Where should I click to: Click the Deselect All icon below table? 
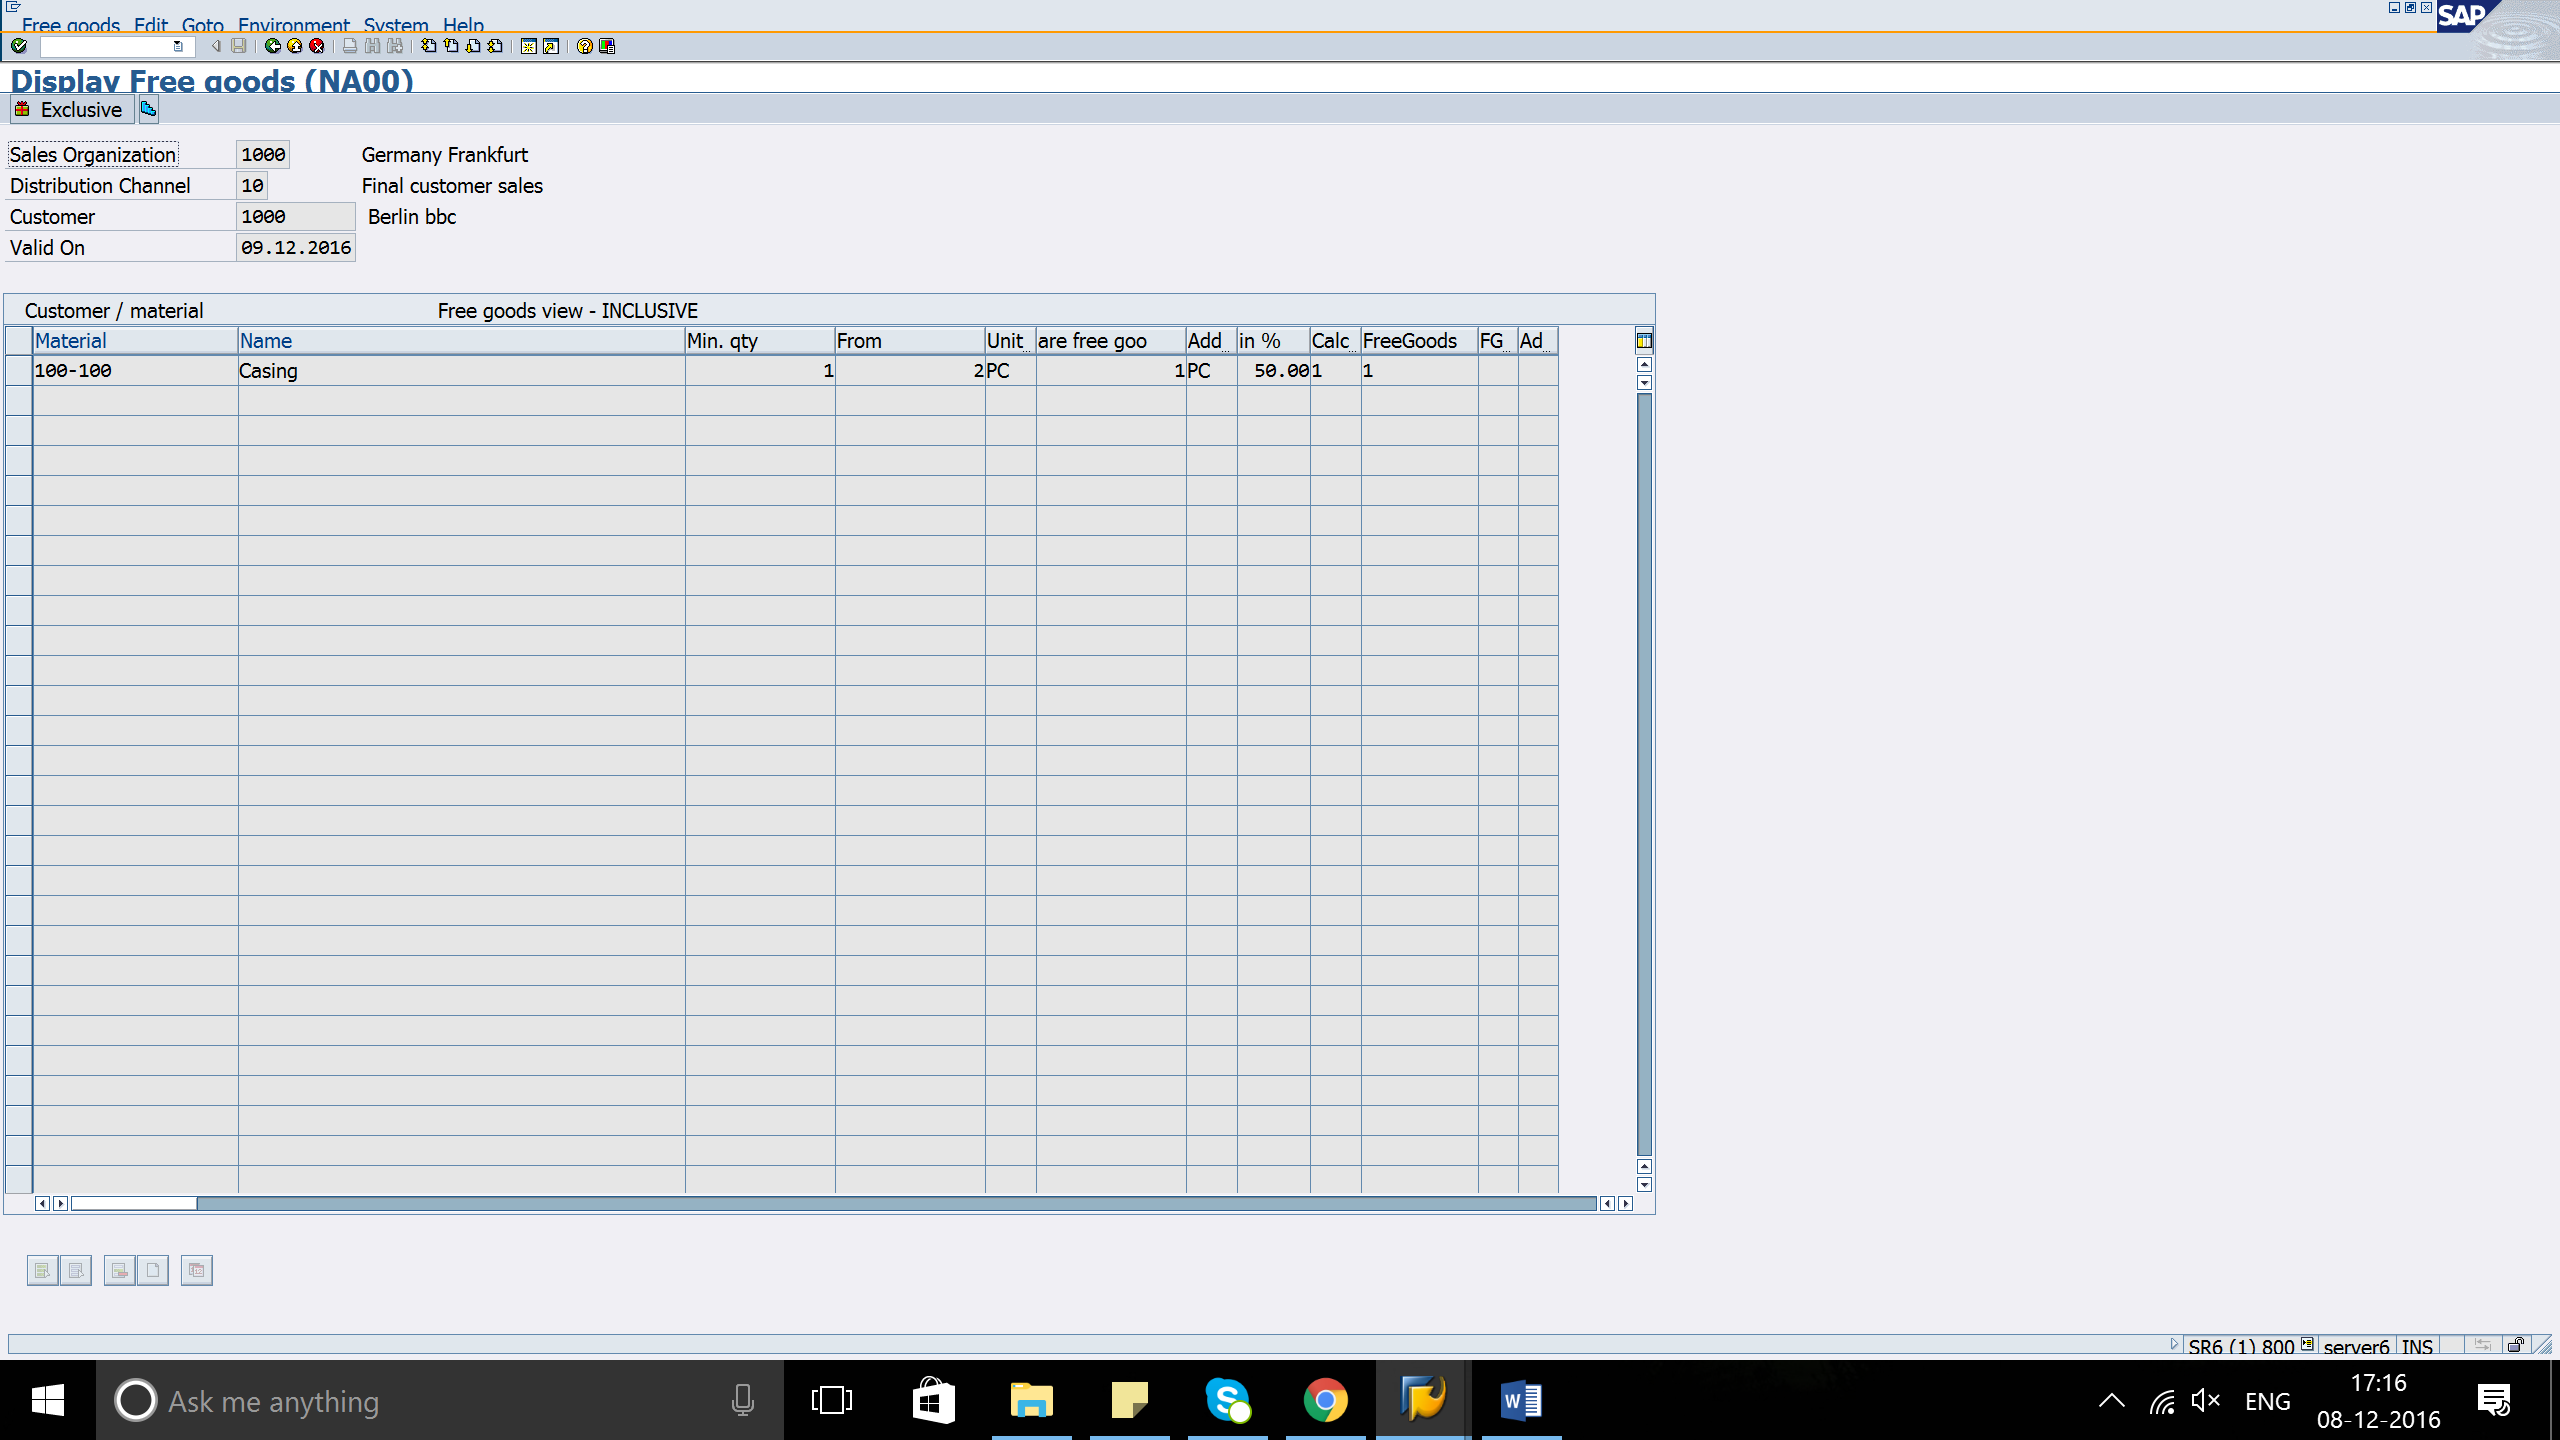(76, 1270)
